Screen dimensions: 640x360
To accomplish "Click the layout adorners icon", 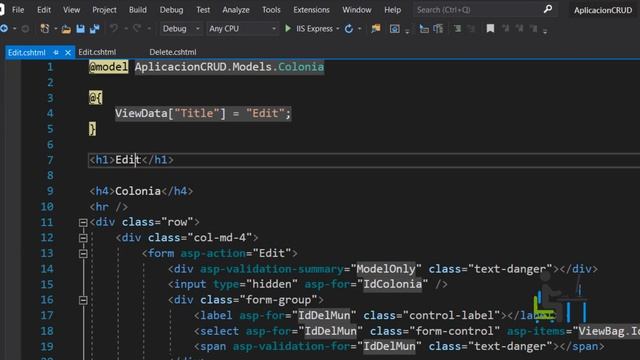I will coord(438,29).
